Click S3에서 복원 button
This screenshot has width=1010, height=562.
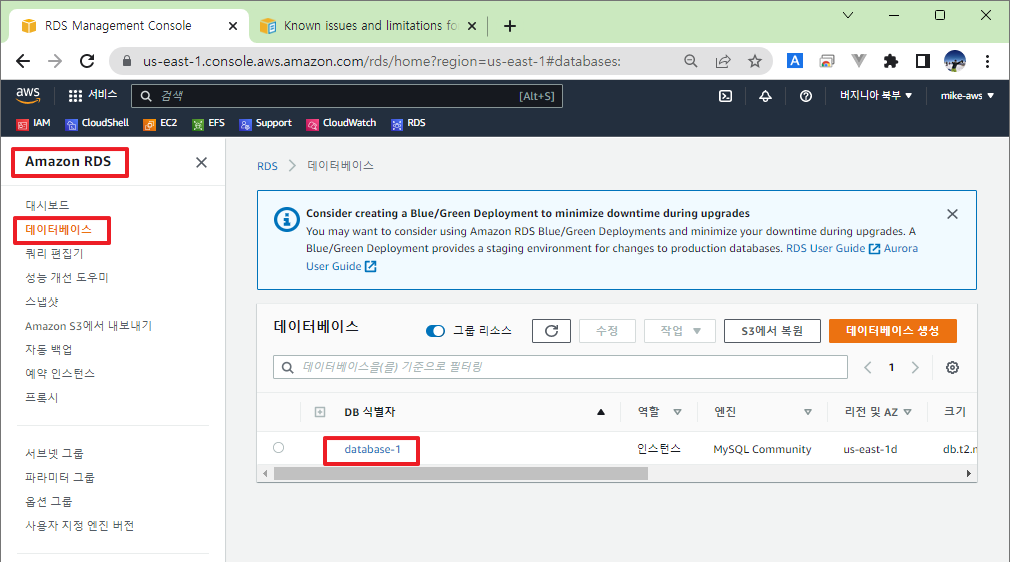click(772, 331)
